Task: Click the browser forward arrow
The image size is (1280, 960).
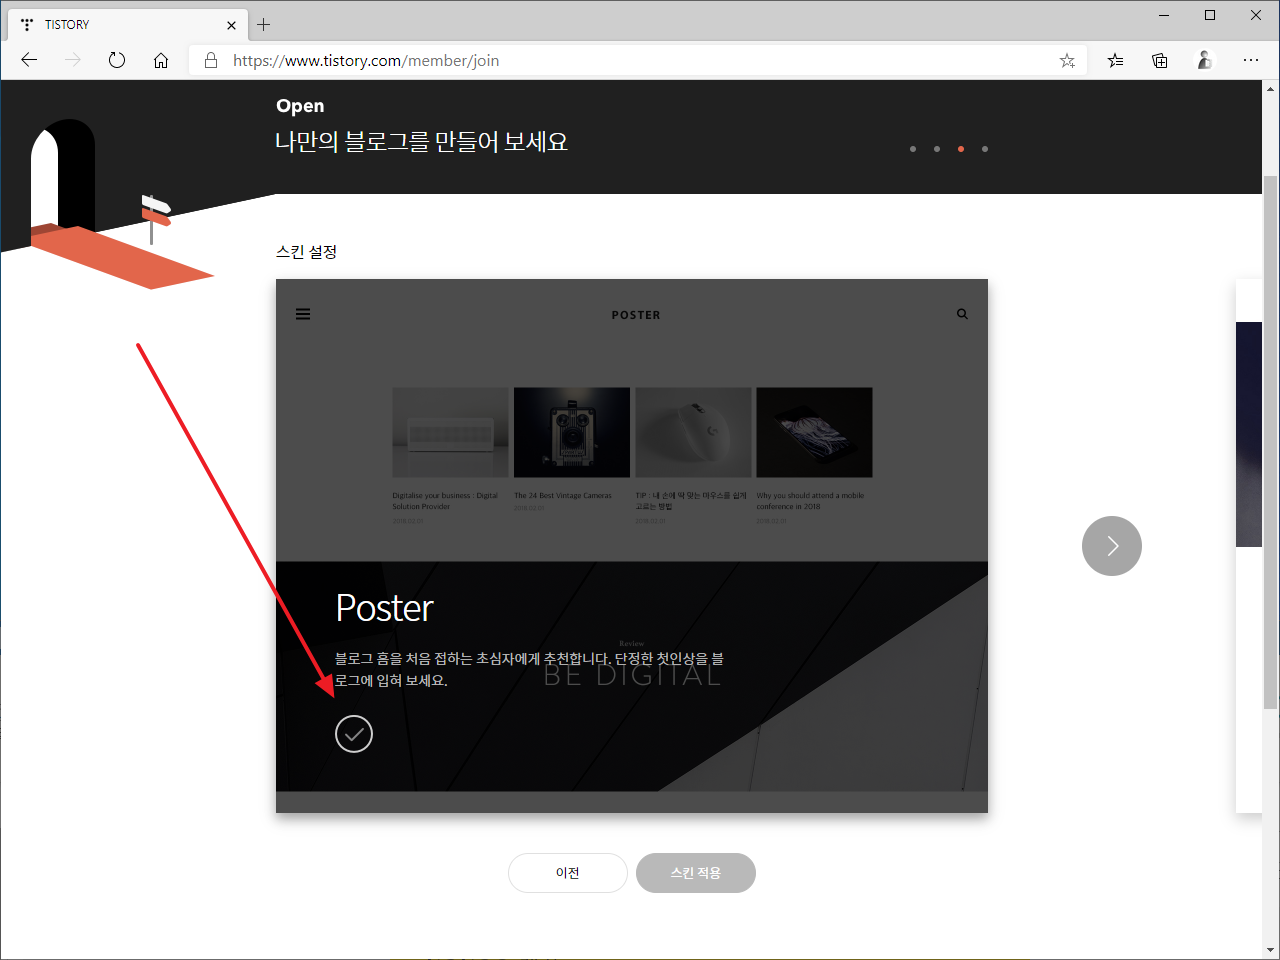Action: 73,60
